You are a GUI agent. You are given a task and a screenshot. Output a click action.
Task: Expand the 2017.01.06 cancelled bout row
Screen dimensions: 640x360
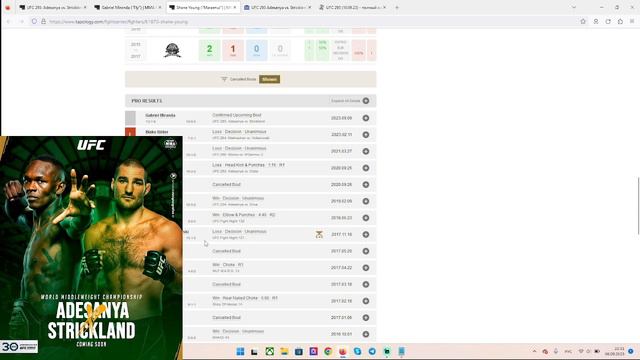[x=366, y=318]
